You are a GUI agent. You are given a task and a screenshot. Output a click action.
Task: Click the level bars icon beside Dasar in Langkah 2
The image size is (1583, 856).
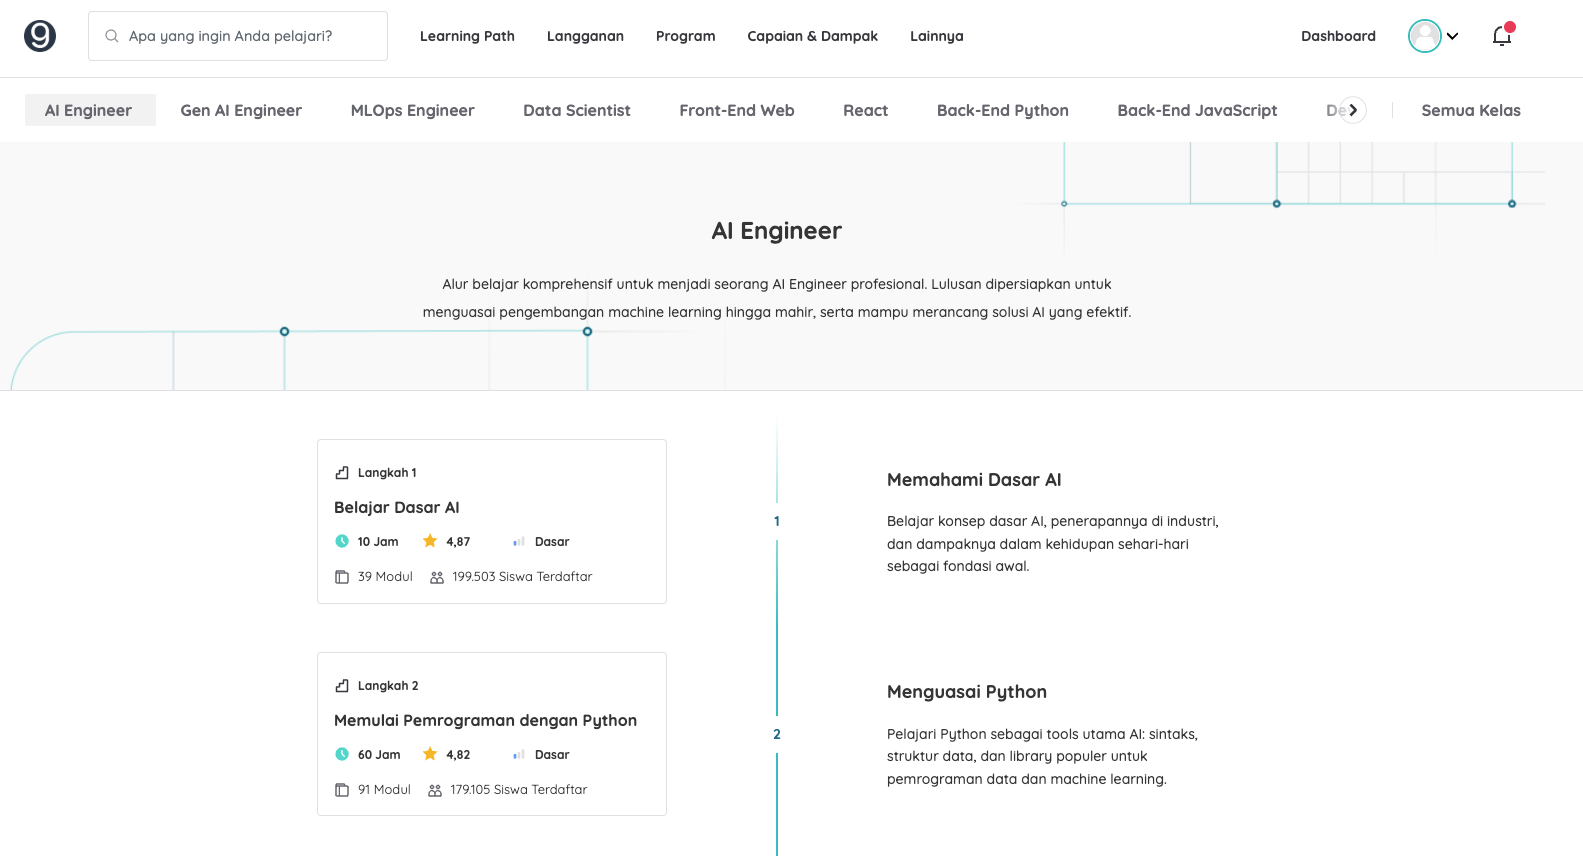tap(519, 755)
